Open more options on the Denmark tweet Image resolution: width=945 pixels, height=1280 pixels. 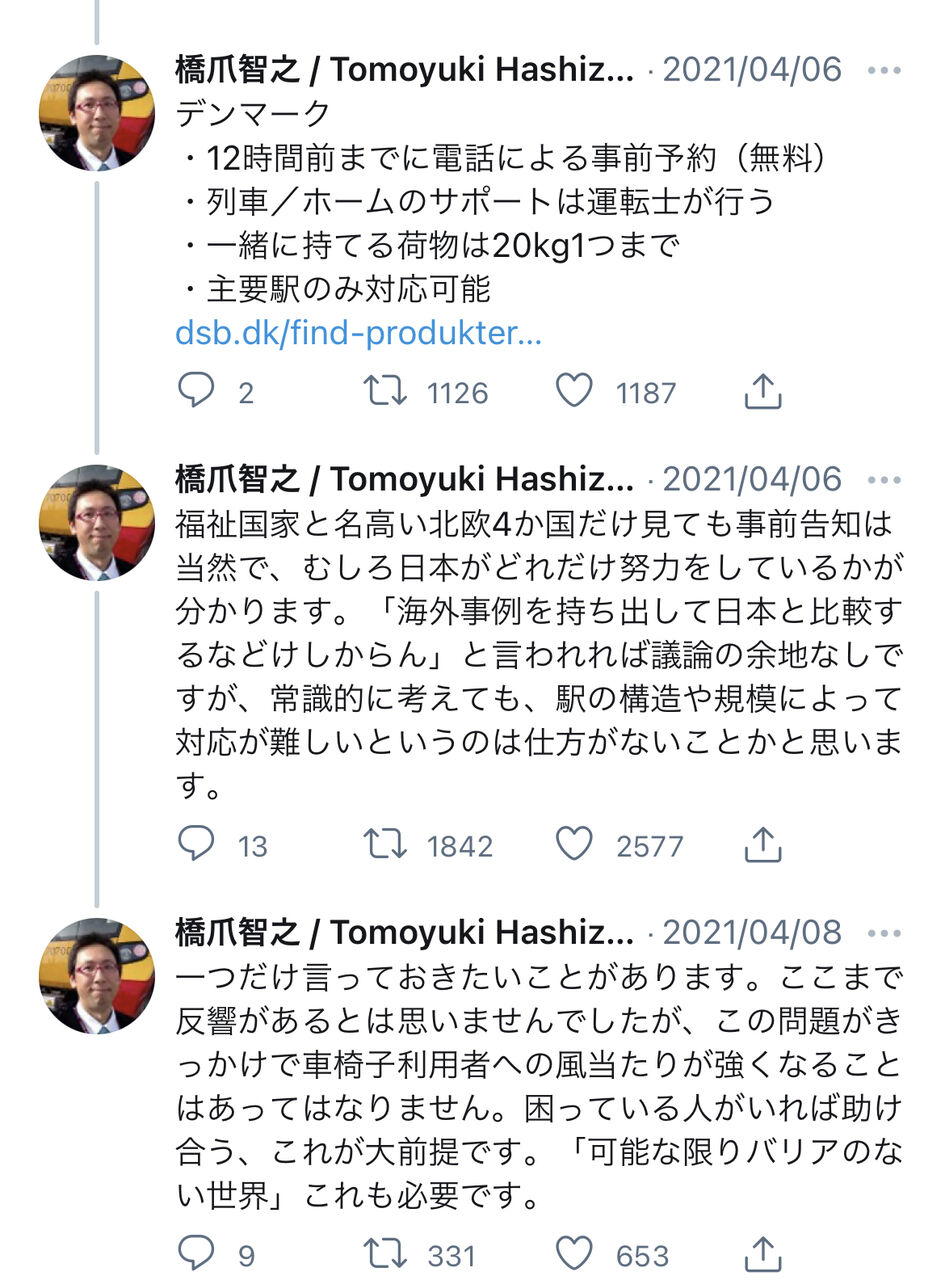pos(884,70)
